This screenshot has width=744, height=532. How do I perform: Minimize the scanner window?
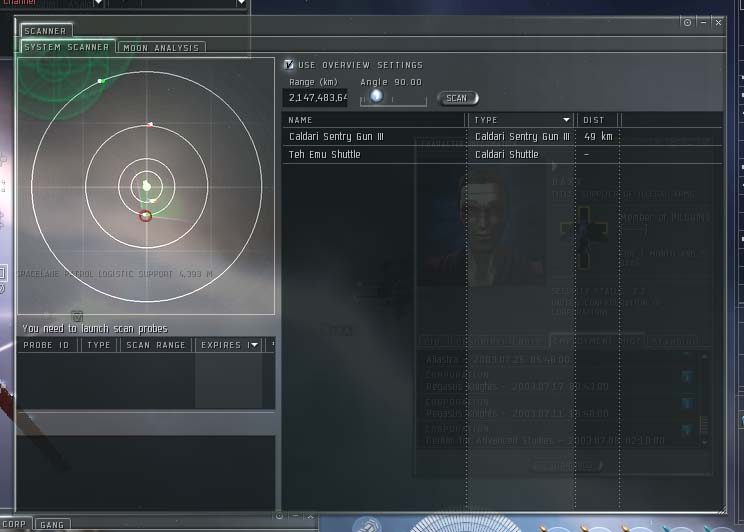704,22
